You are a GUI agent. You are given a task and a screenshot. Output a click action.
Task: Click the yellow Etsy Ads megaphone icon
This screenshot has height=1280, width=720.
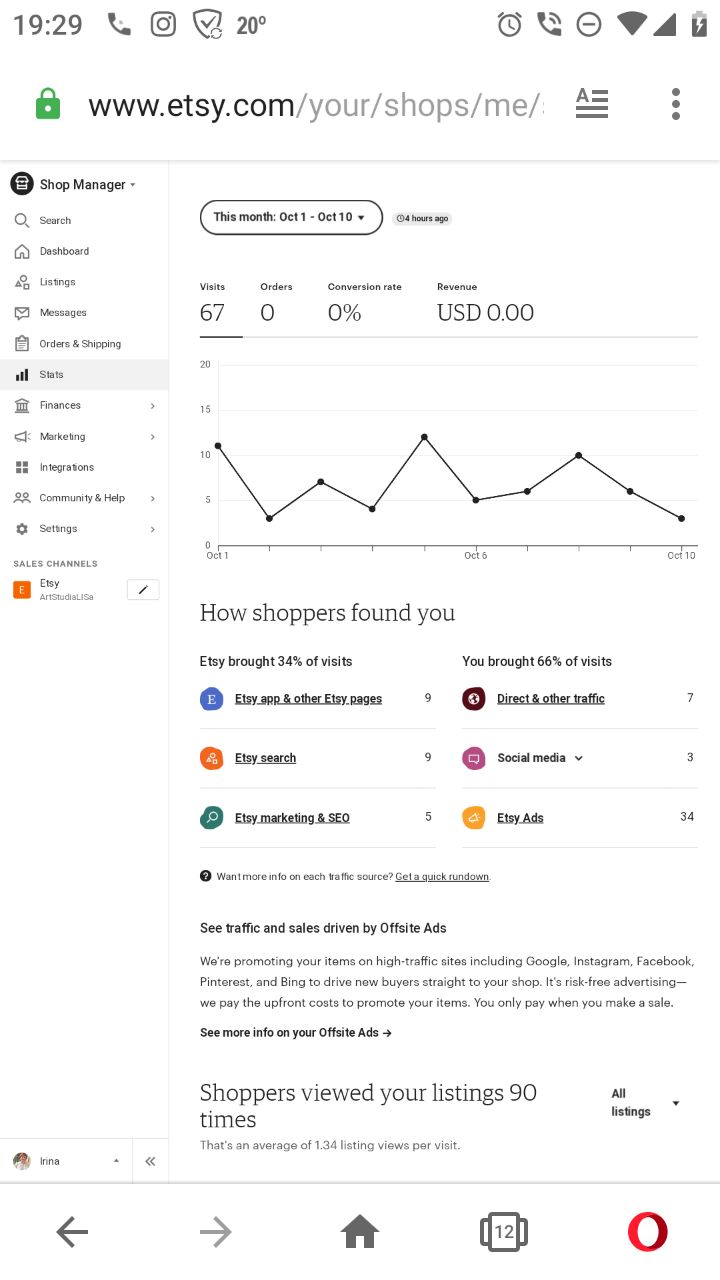click(x=474, y=818)
